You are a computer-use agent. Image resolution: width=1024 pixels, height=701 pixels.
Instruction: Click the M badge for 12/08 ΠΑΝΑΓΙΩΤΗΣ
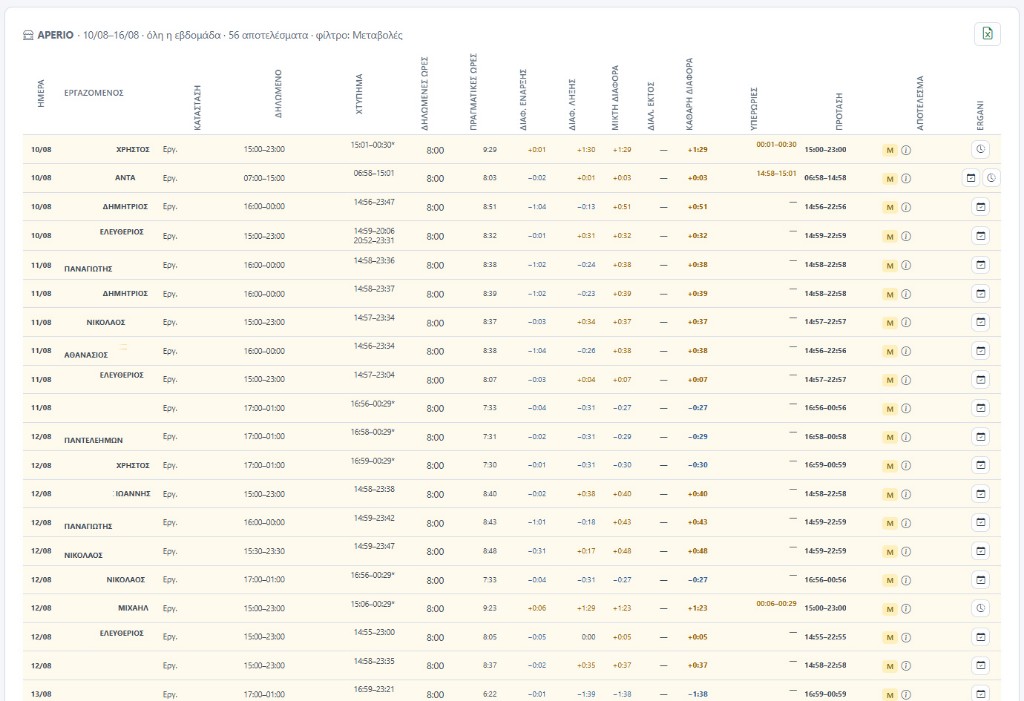pos(889,523)
